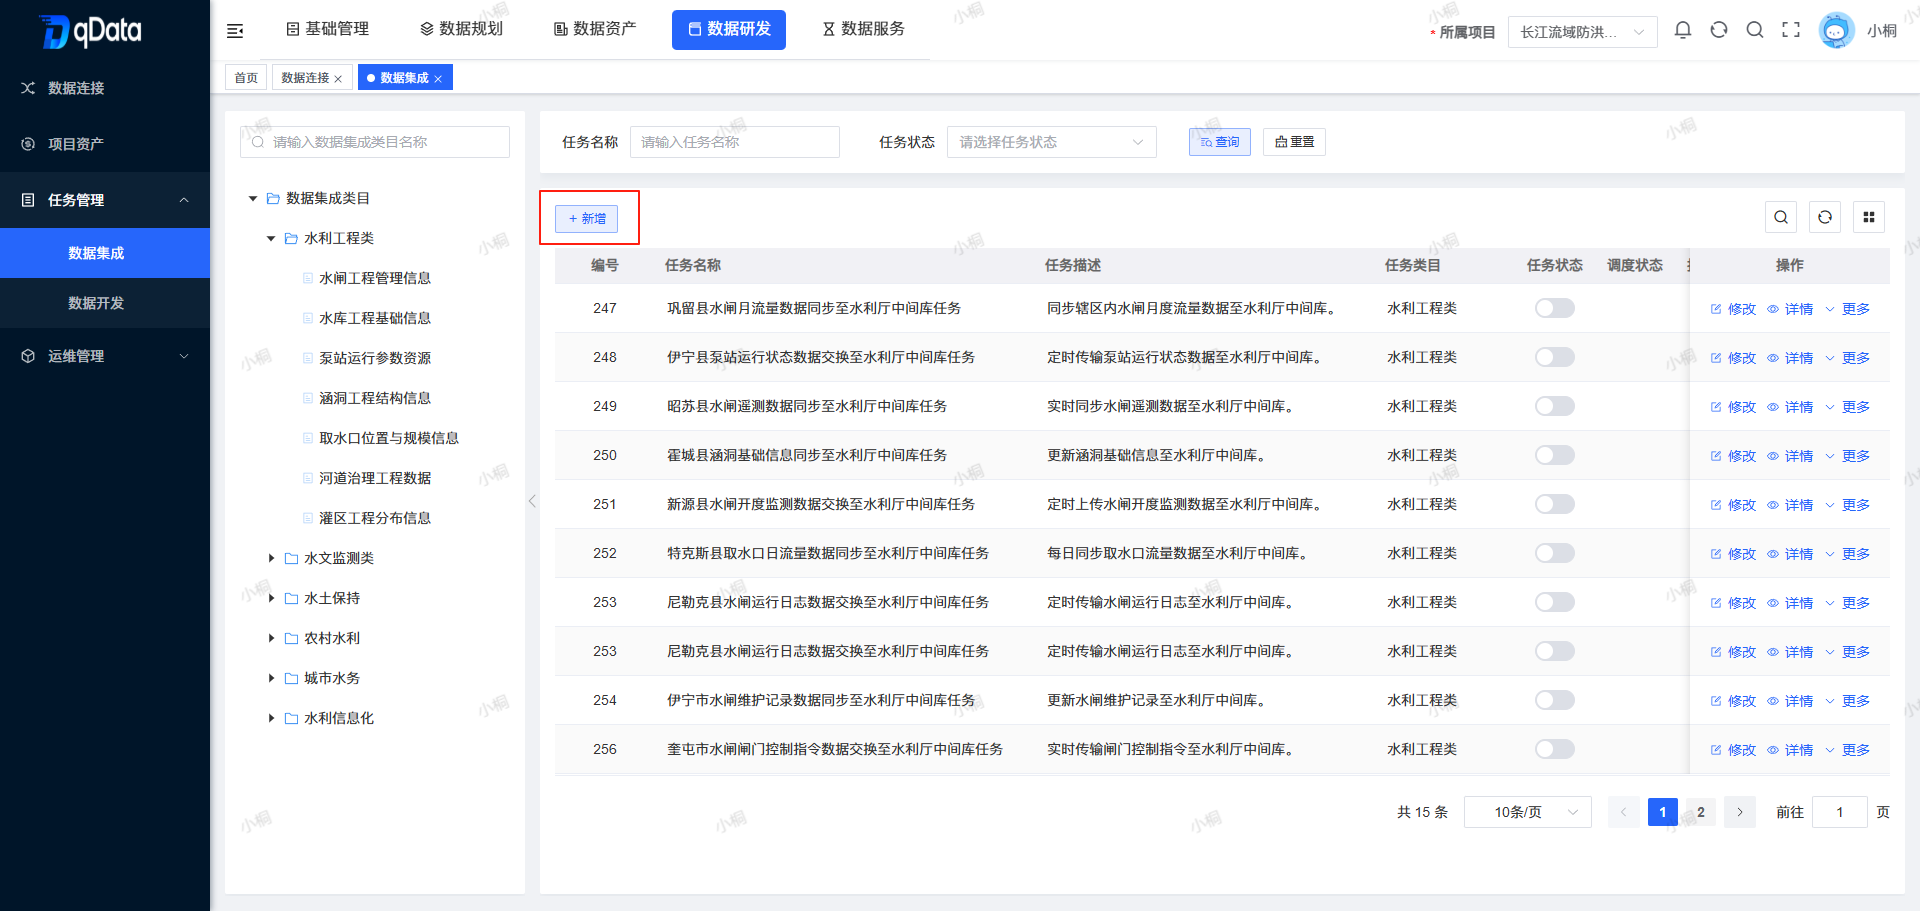
Task: Toggle status switch for task 247
Action: [x=1555, y=308]
